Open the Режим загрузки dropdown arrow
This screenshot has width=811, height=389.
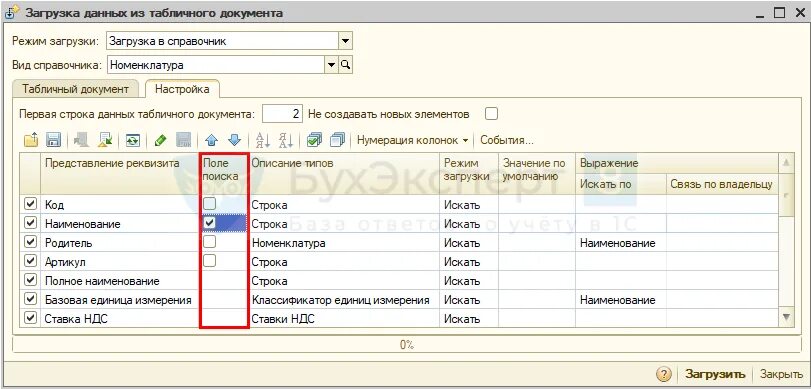click(346, 41)
